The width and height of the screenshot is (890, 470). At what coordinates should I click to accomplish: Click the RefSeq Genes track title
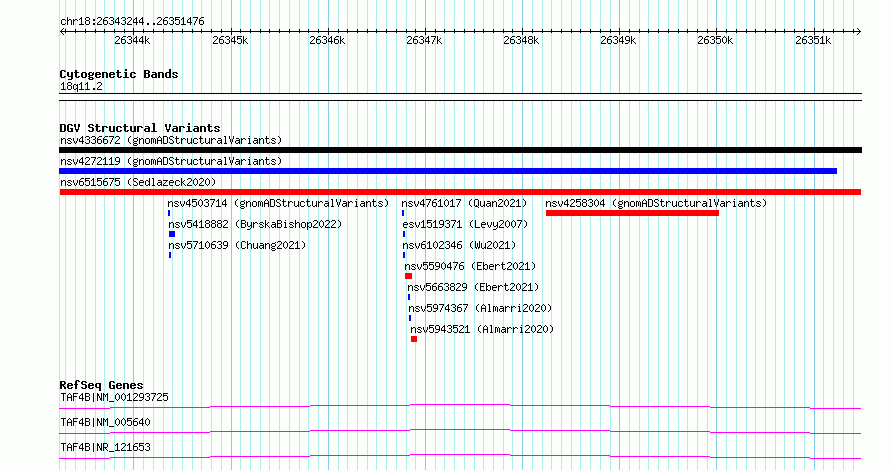coord(101,385)
